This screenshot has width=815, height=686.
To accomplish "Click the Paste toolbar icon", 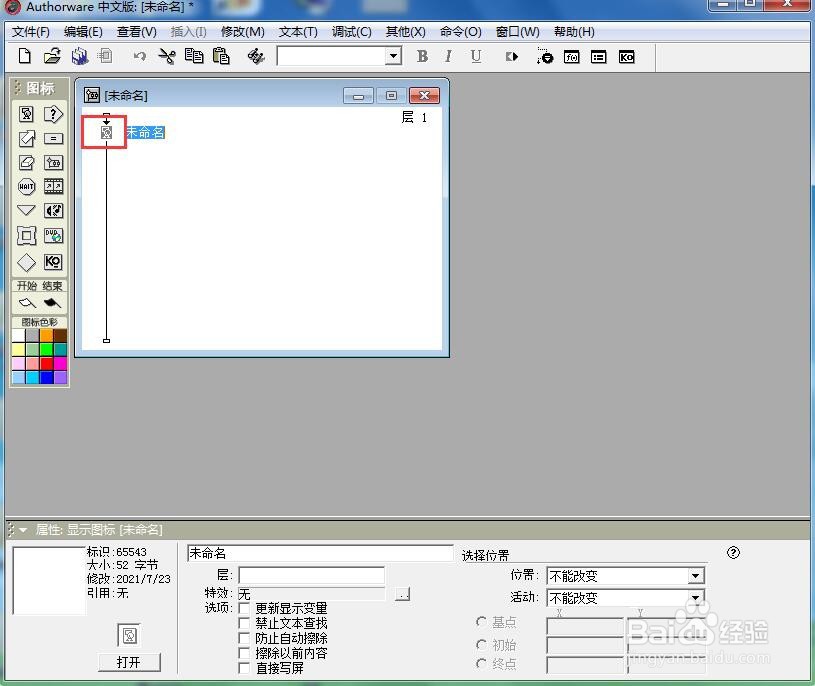I will coord(221,56).
